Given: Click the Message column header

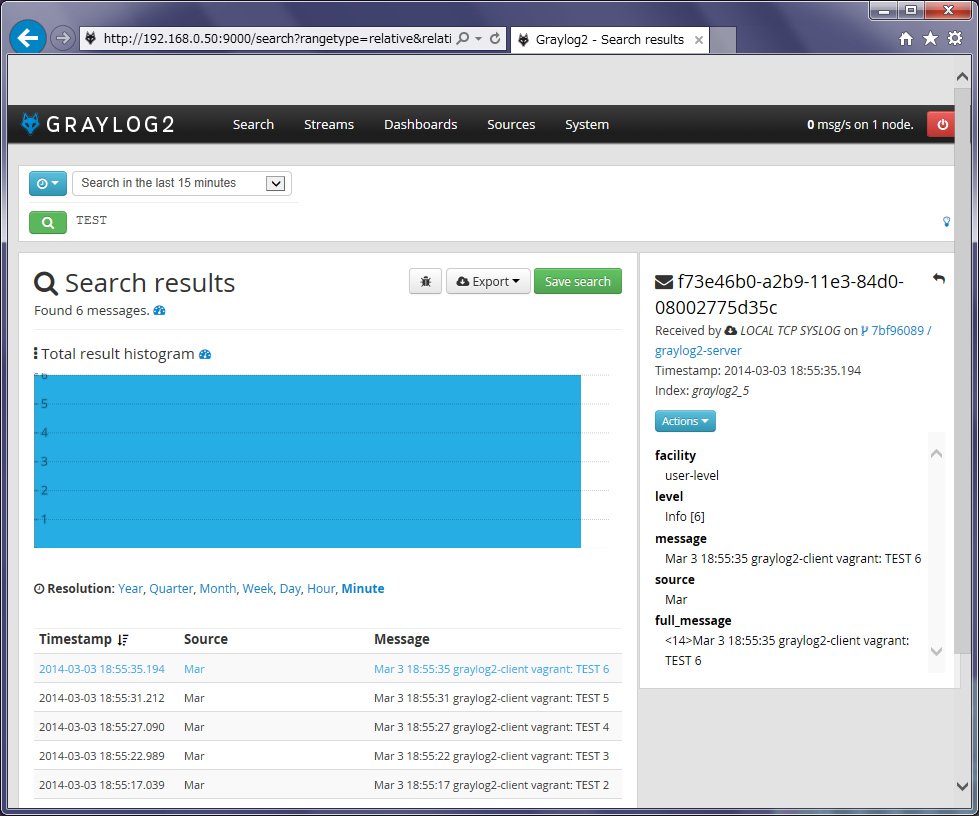Looking at the screenshot, I should [402, 639].
